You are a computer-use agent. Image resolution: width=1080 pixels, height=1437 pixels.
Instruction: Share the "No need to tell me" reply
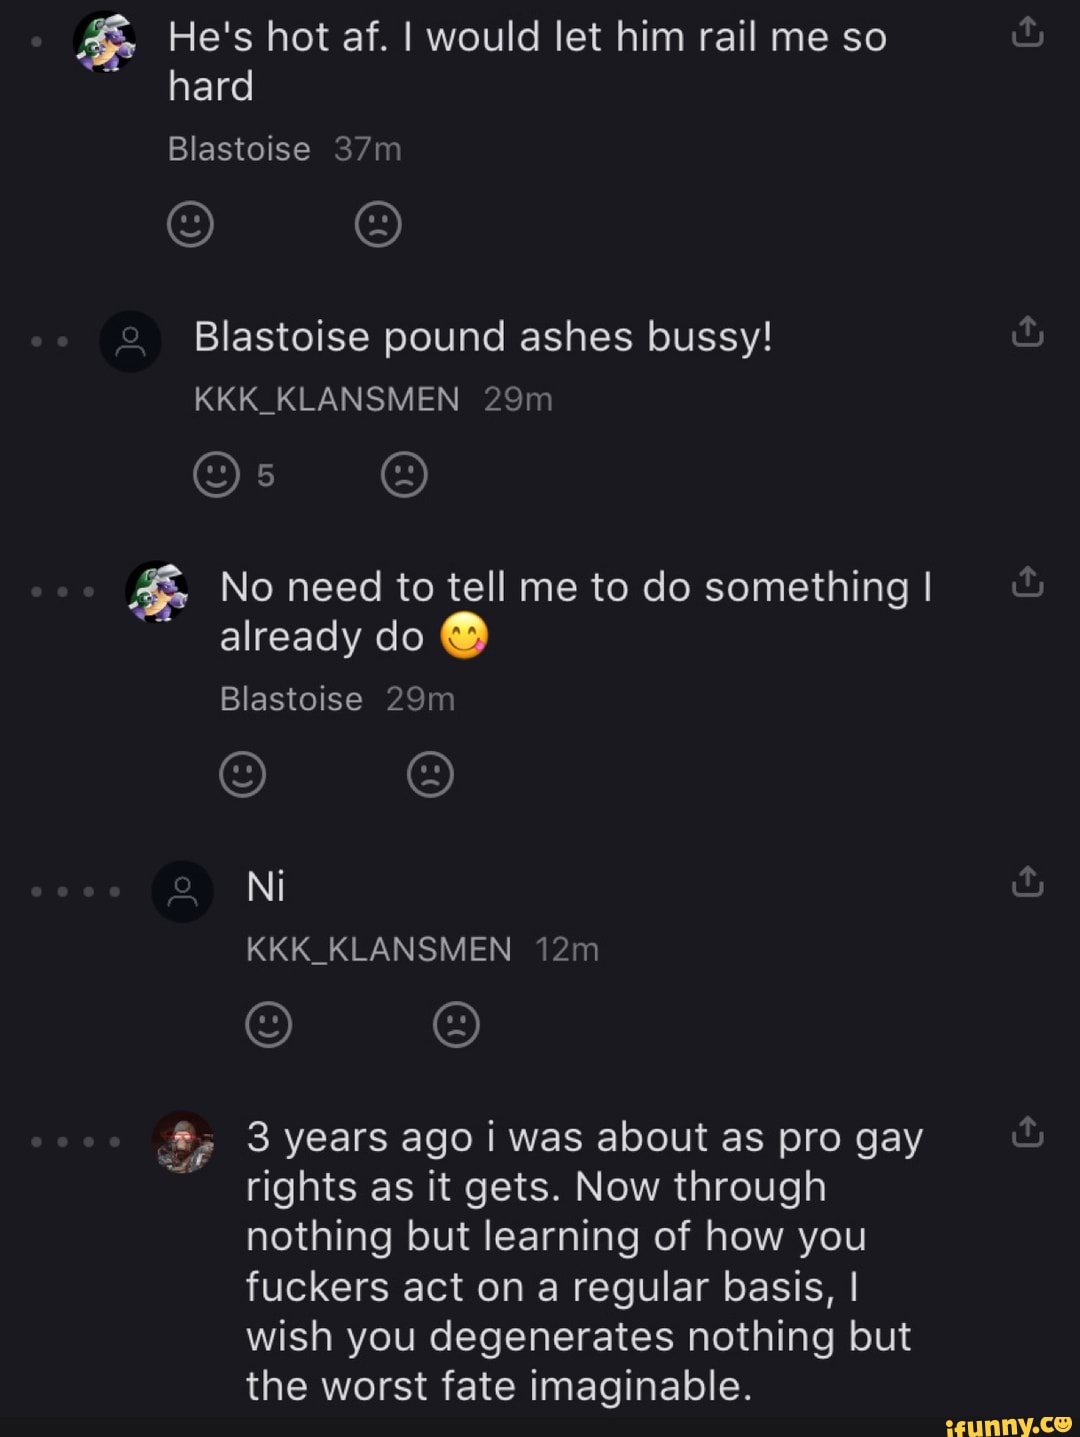pyautogui.click(x=1027, y=582)
